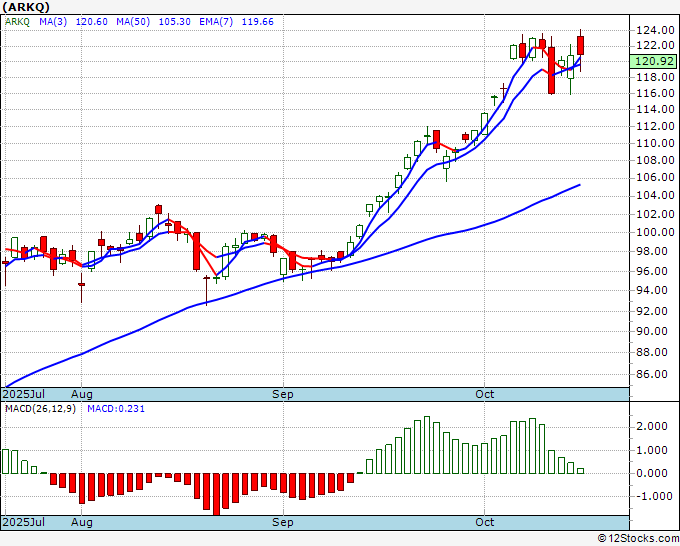Click the 106.00 price axis label
Image resolution: width=680 pixels, height=546 pixels.
click(655, 177)
